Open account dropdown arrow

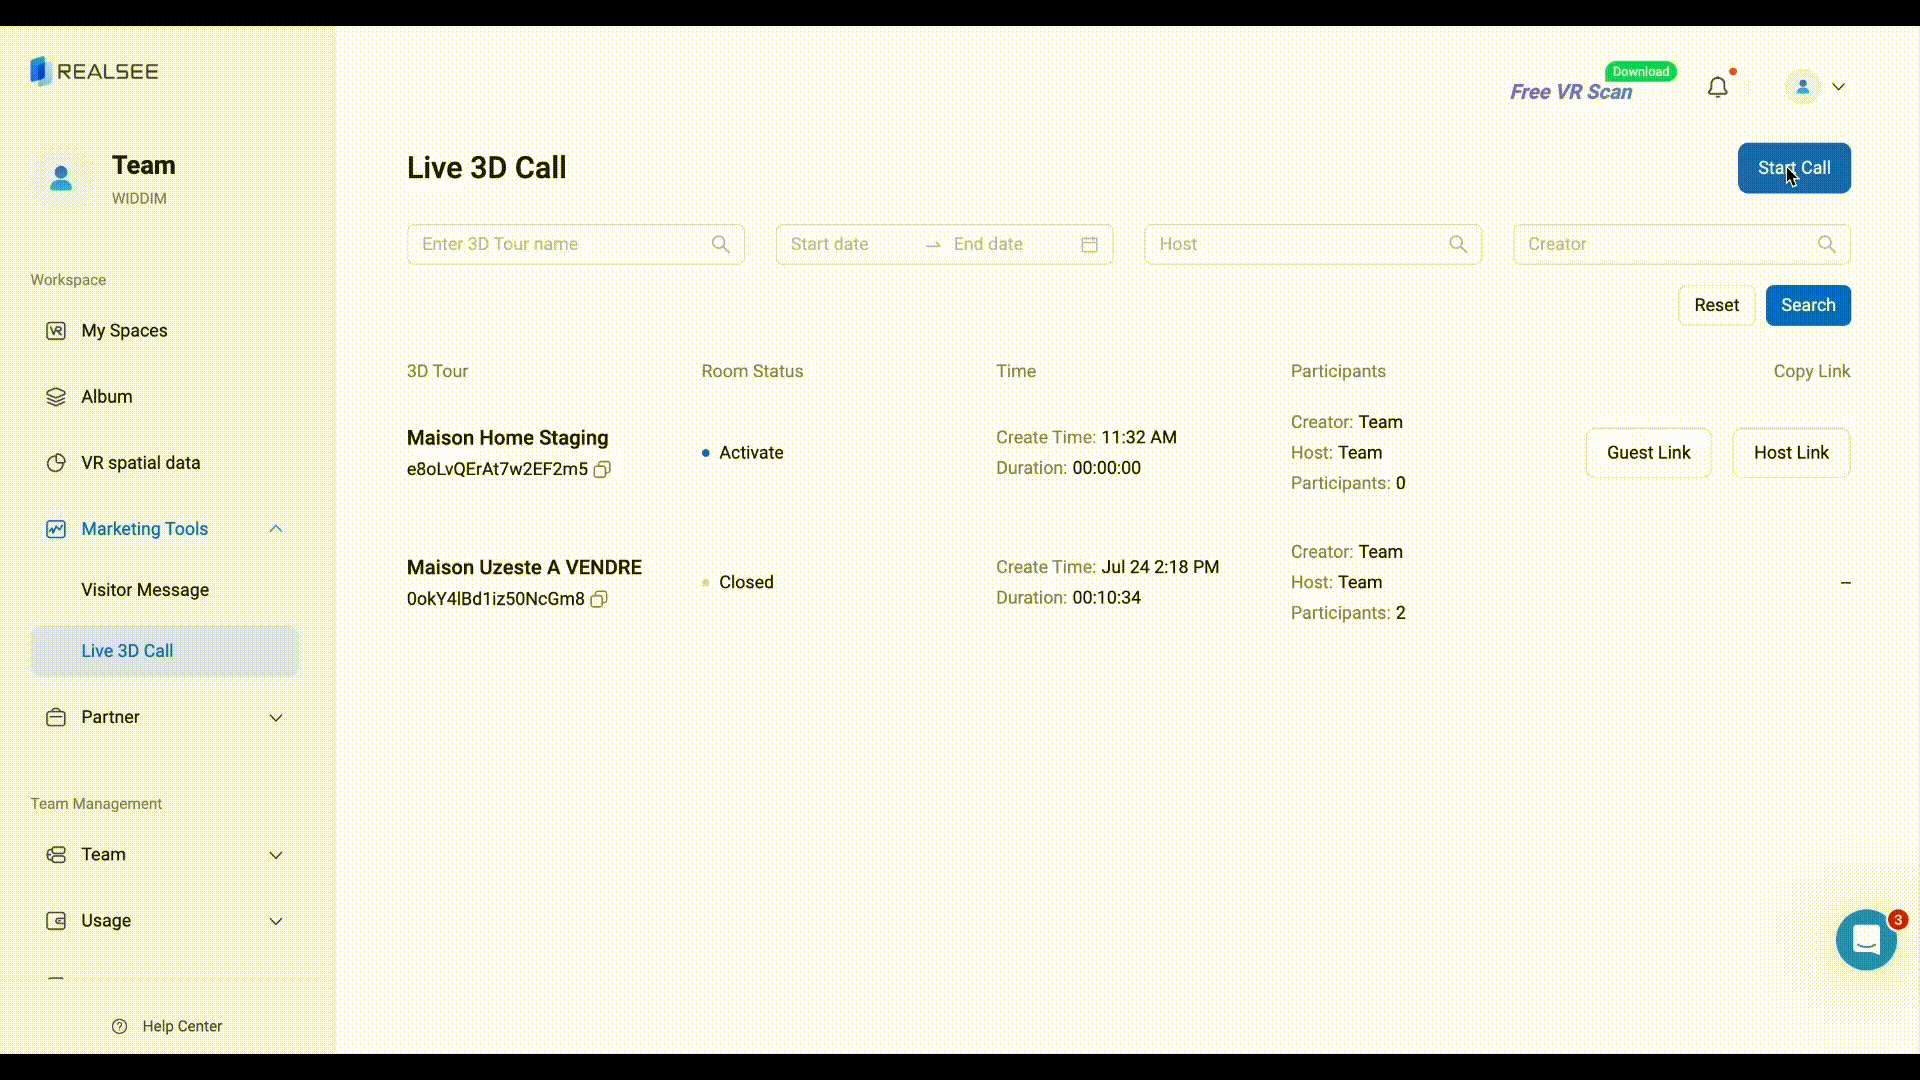pos(1838,87)
